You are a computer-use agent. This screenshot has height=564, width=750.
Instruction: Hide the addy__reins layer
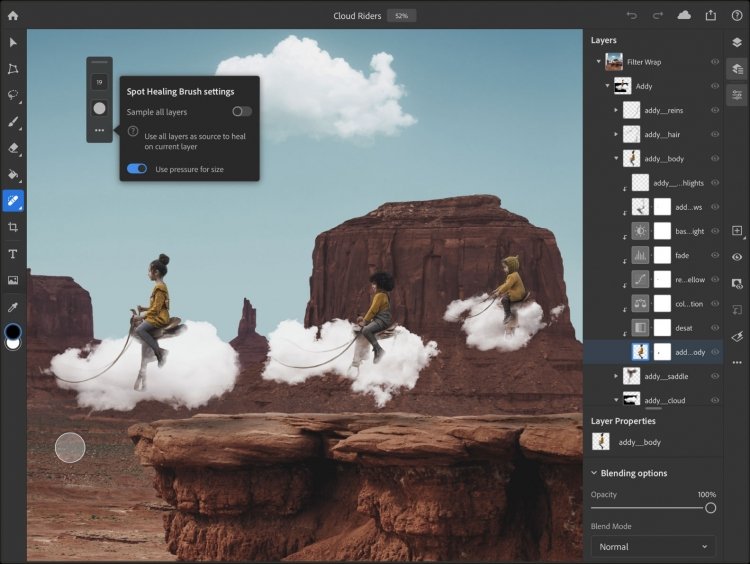[715, 110]
